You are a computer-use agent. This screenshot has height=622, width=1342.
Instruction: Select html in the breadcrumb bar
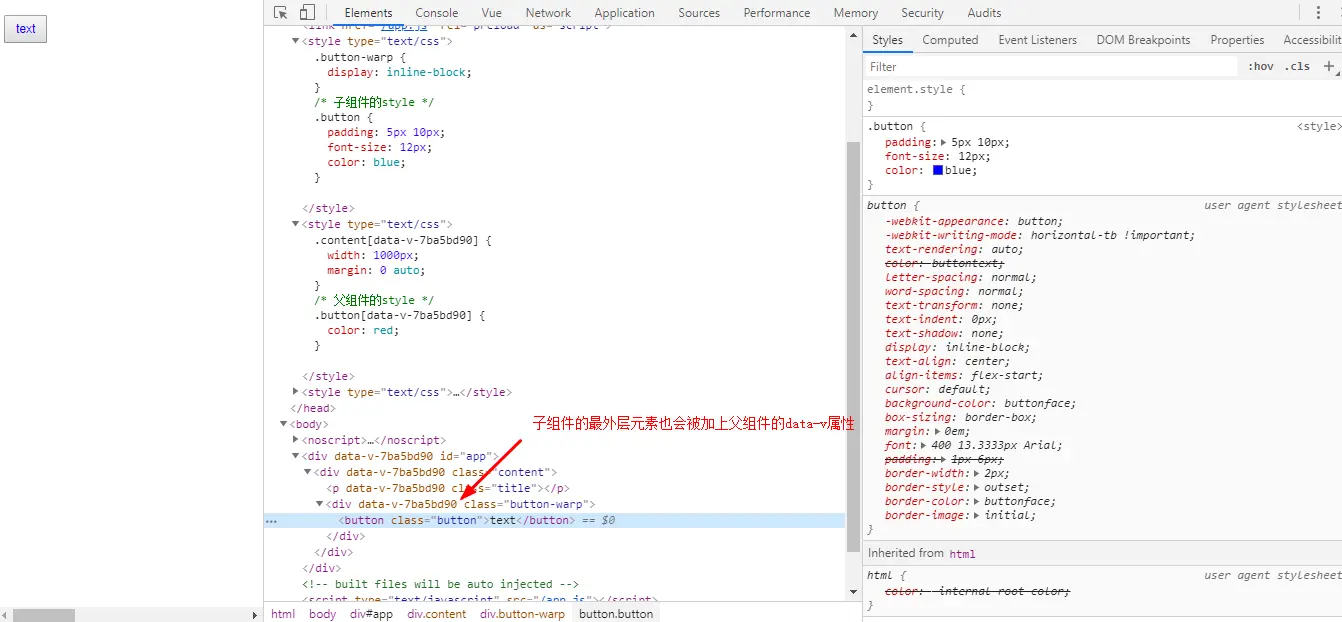283,614
